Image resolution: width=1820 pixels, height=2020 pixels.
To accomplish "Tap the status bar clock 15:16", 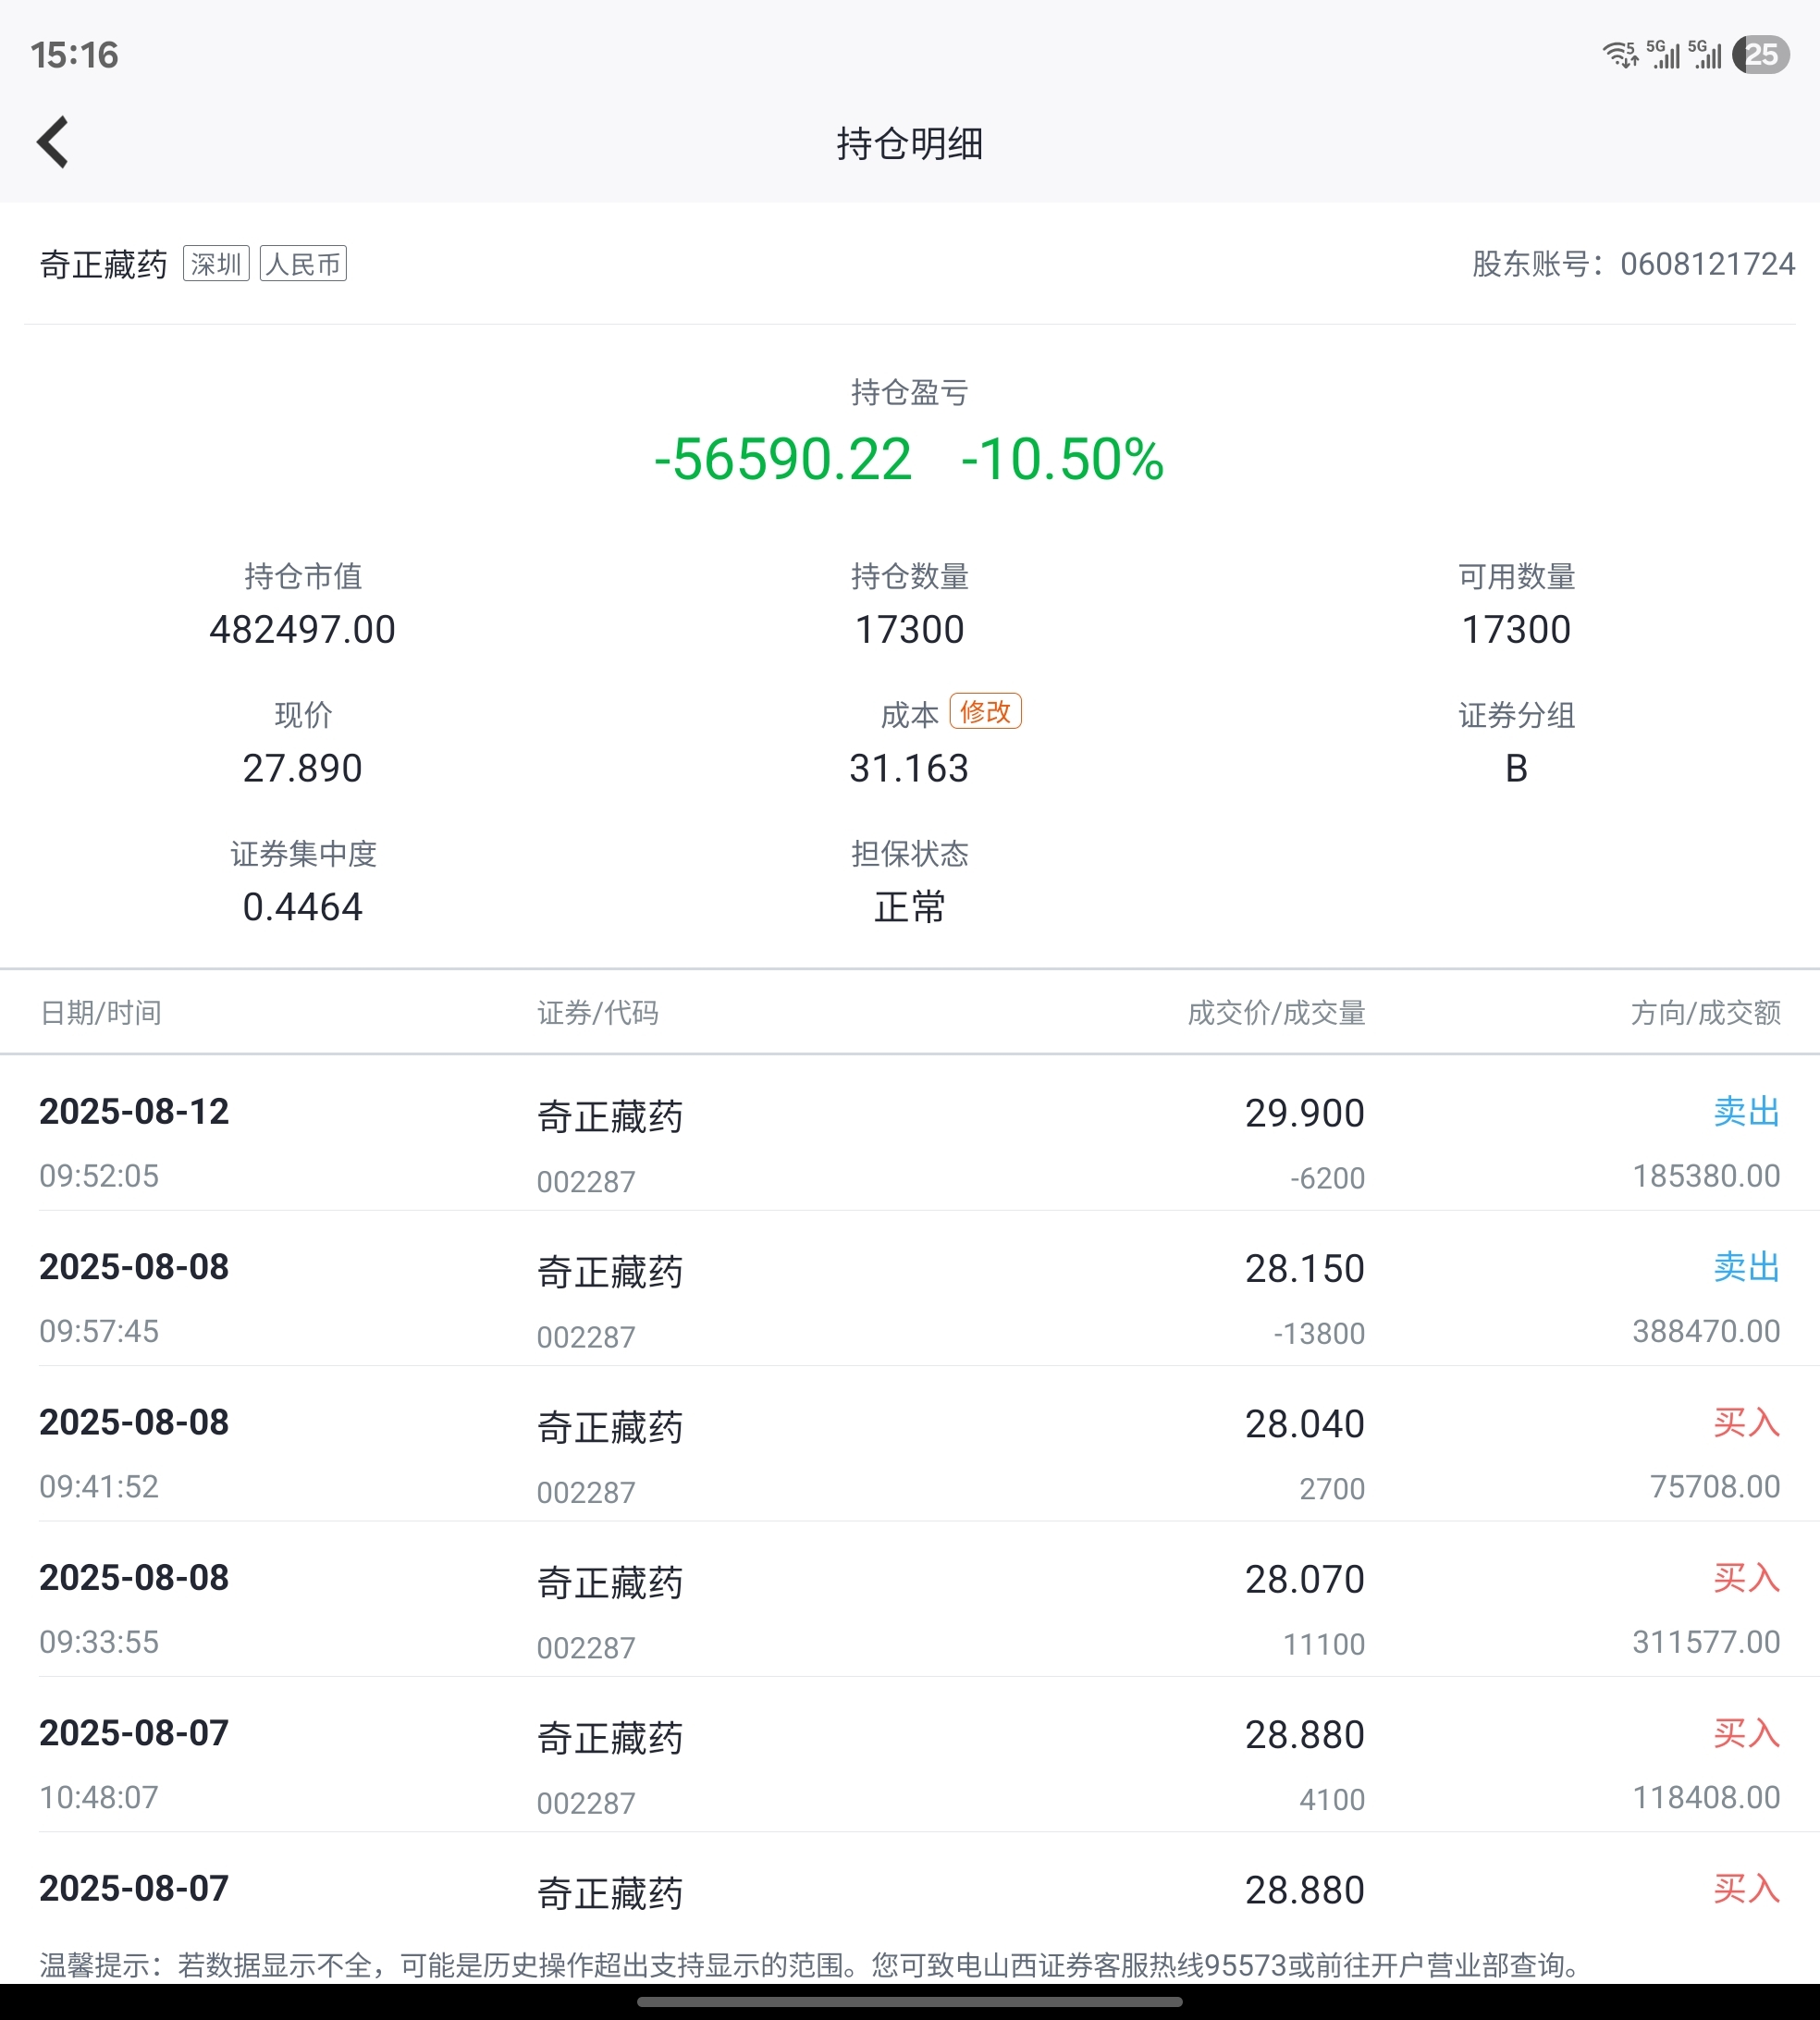I will pyautogui.click(x=74, y=55).
